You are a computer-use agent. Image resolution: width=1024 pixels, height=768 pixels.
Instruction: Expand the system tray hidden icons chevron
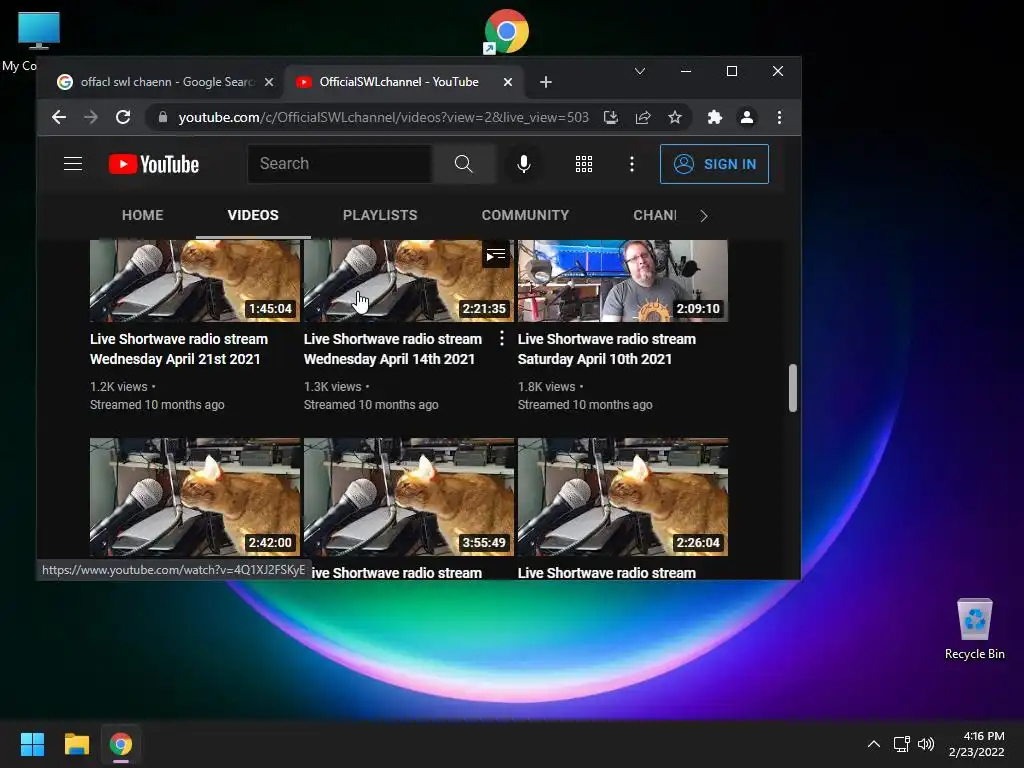874,744
